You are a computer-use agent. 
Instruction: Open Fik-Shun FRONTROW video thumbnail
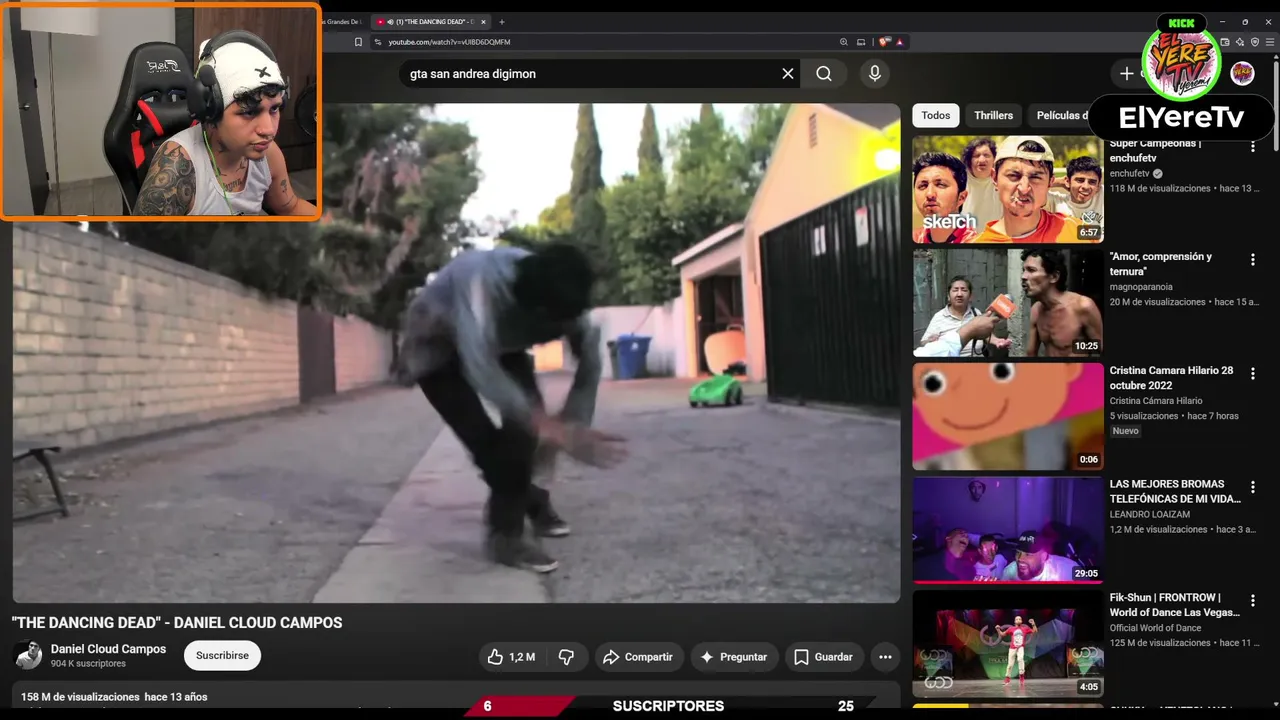point(1008,644)
